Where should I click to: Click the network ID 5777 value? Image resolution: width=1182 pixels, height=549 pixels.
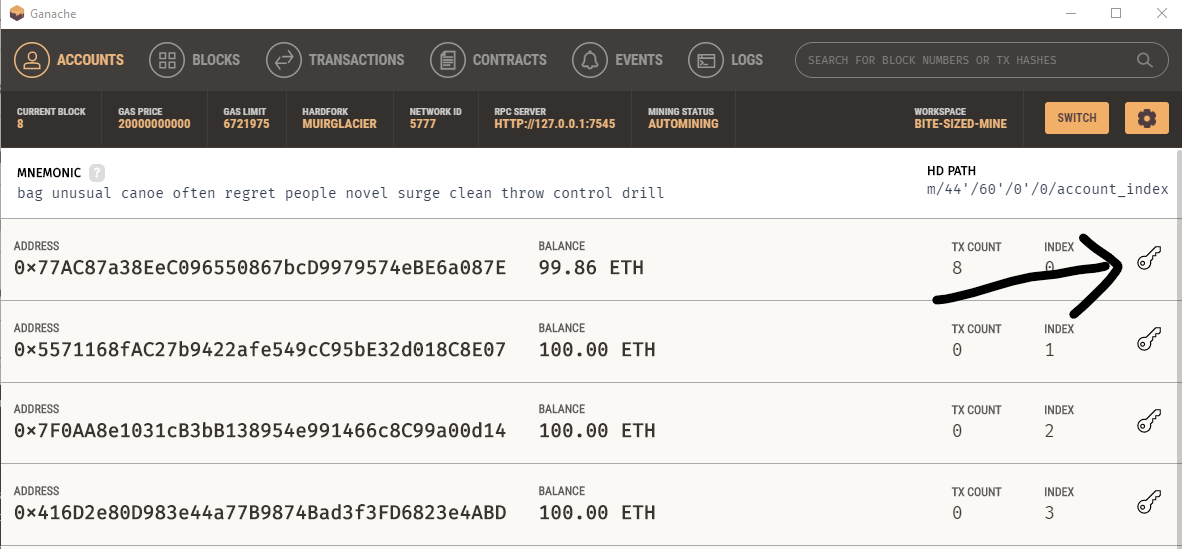(x=423, y=124)
